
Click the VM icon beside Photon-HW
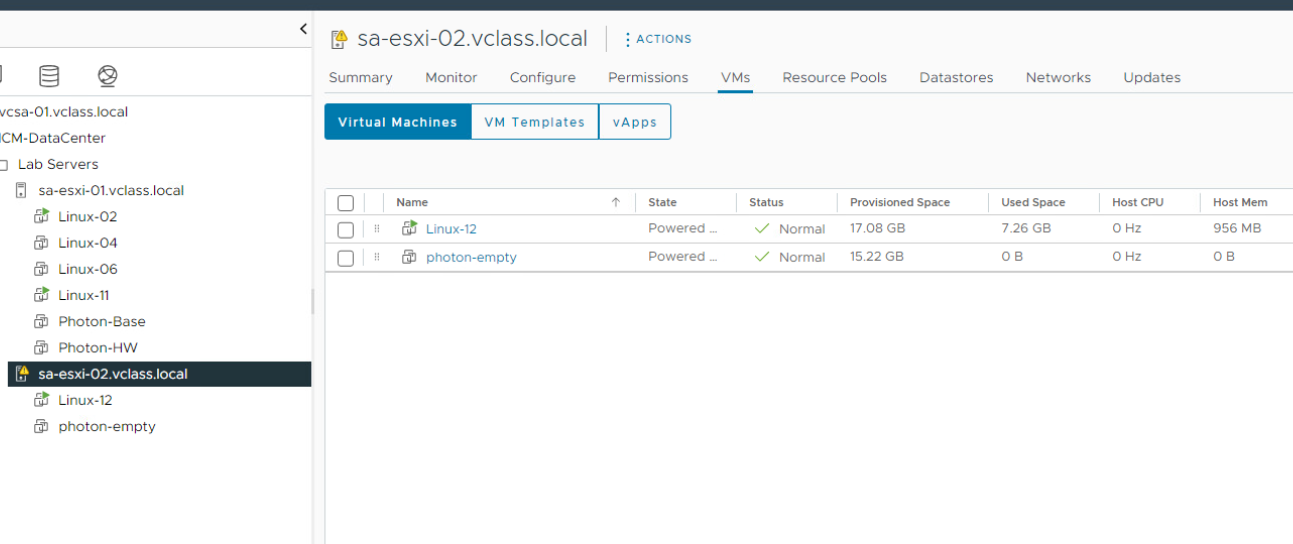pos(41,347)
